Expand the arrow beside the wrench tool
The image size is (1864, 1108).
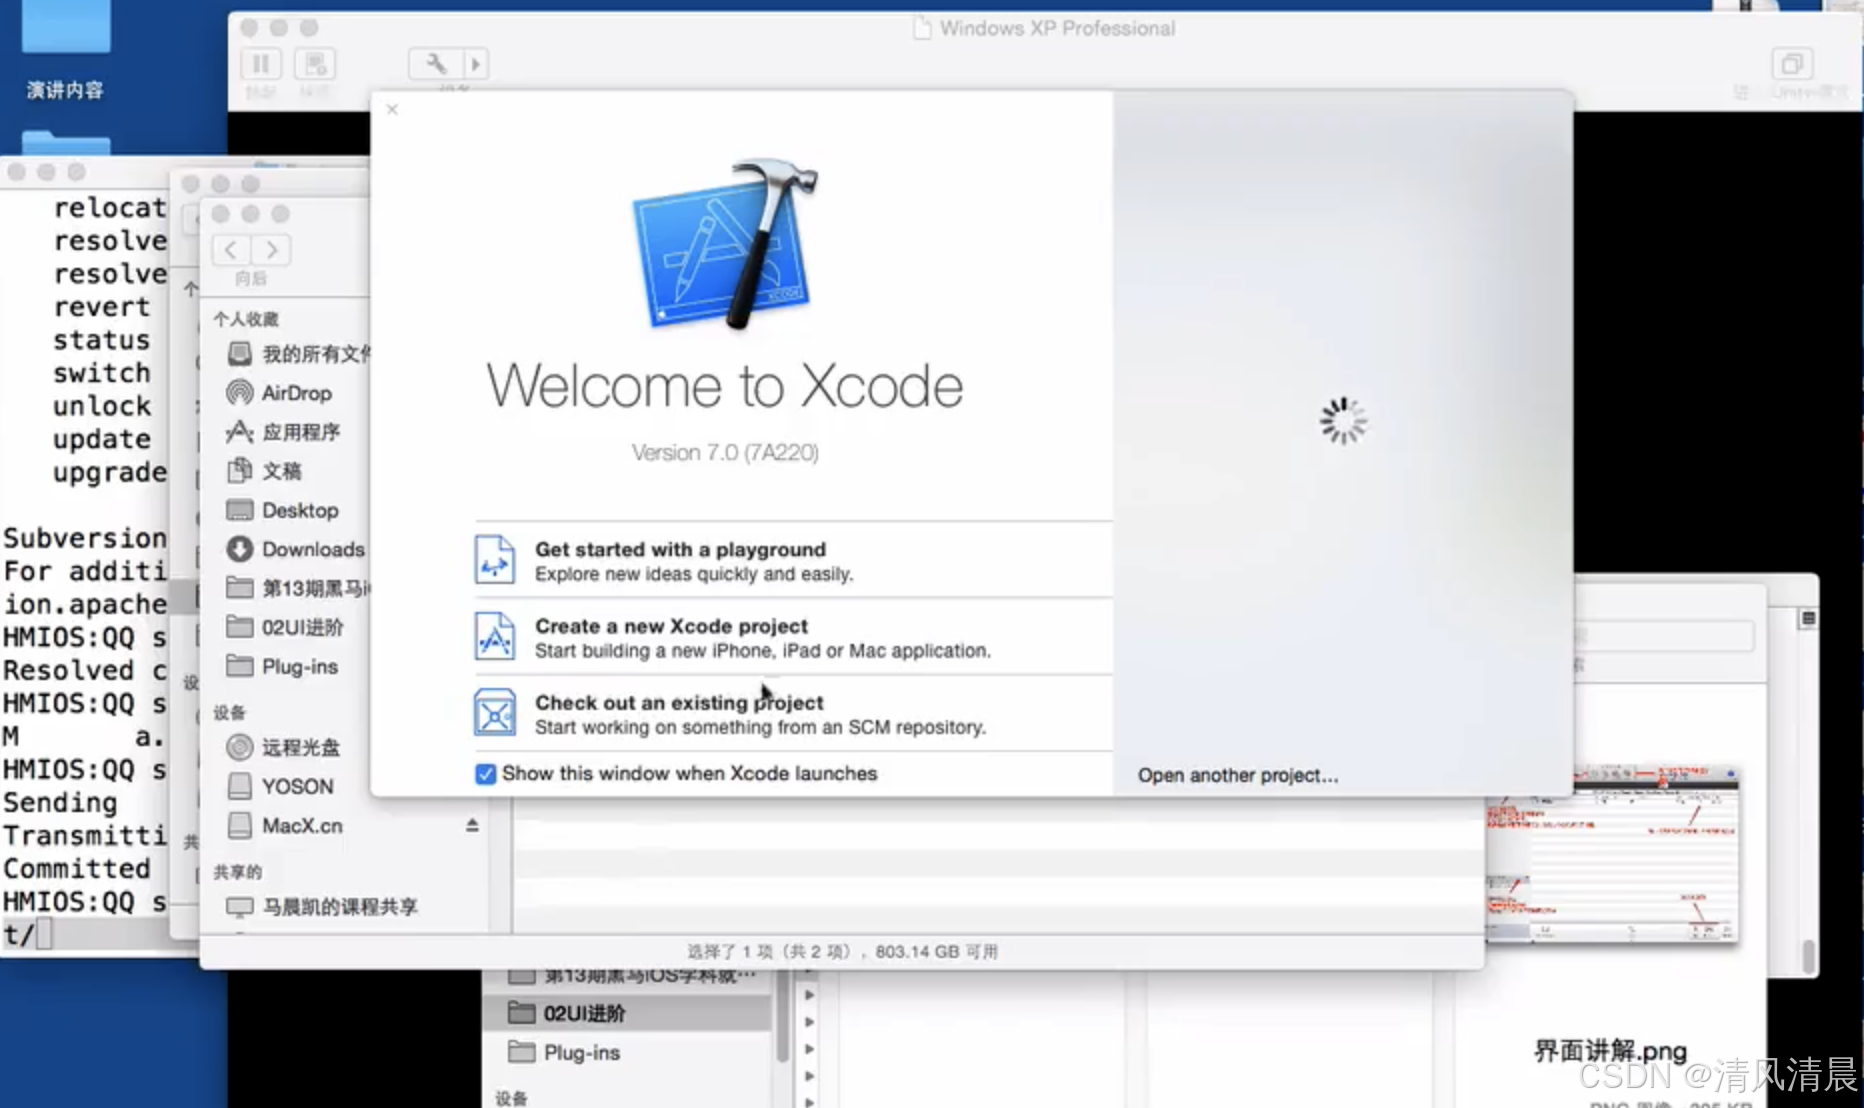[475, 64]
